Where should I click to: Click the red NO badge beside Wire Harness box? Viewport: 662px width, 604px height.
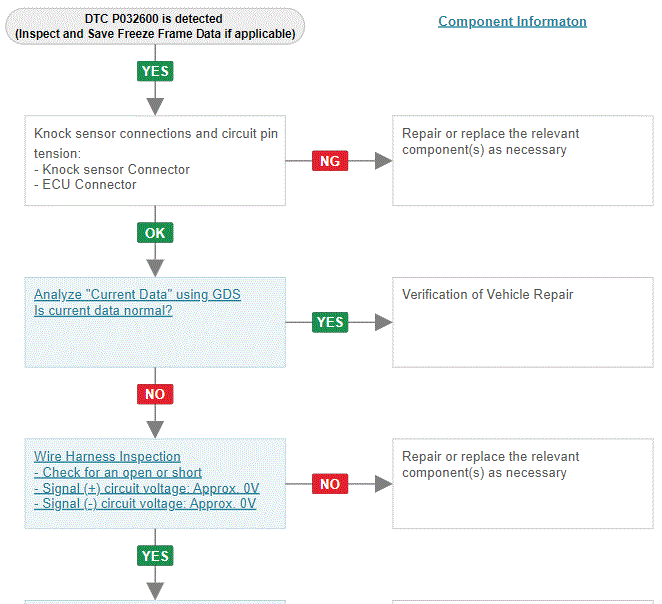(x=330, y=484)
